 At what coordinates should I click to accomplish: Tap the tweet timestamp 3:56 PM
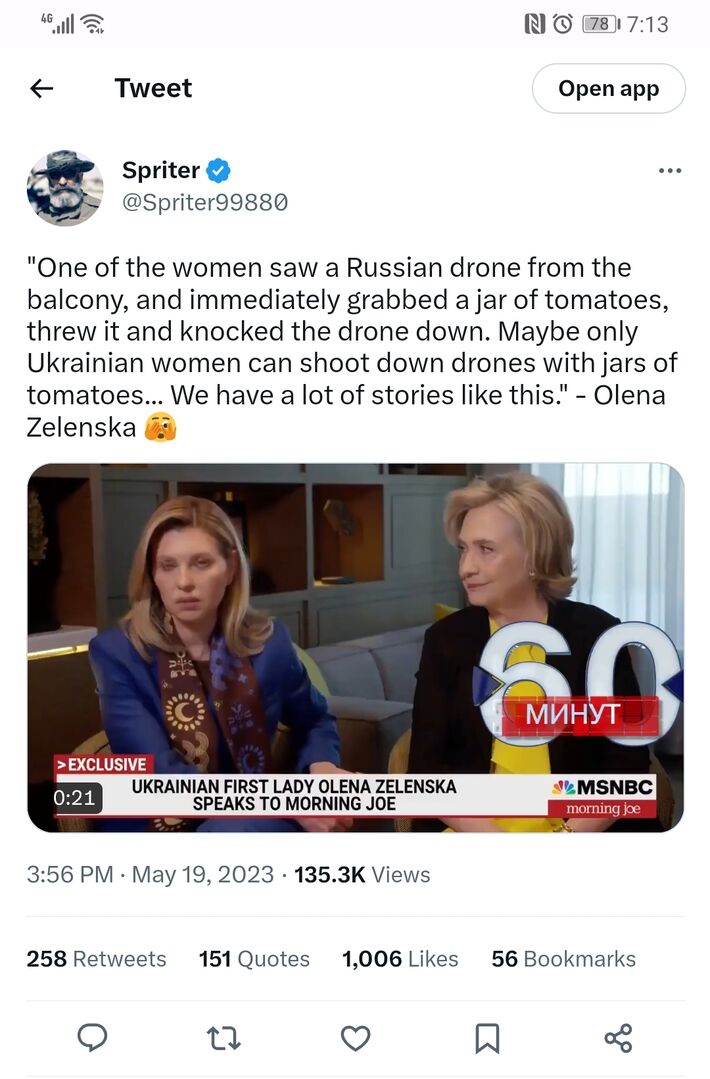pos(70,874)
